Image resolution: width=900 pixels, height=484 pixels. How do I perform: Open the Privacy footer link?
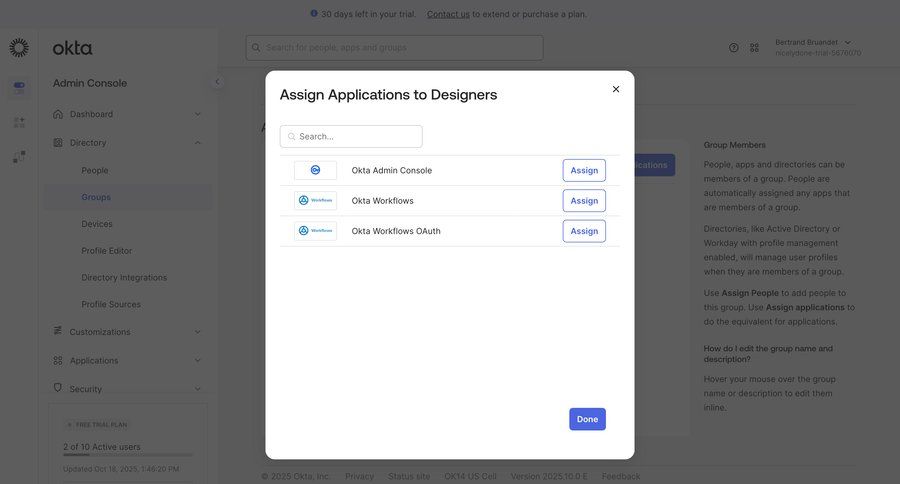point(359,477)
